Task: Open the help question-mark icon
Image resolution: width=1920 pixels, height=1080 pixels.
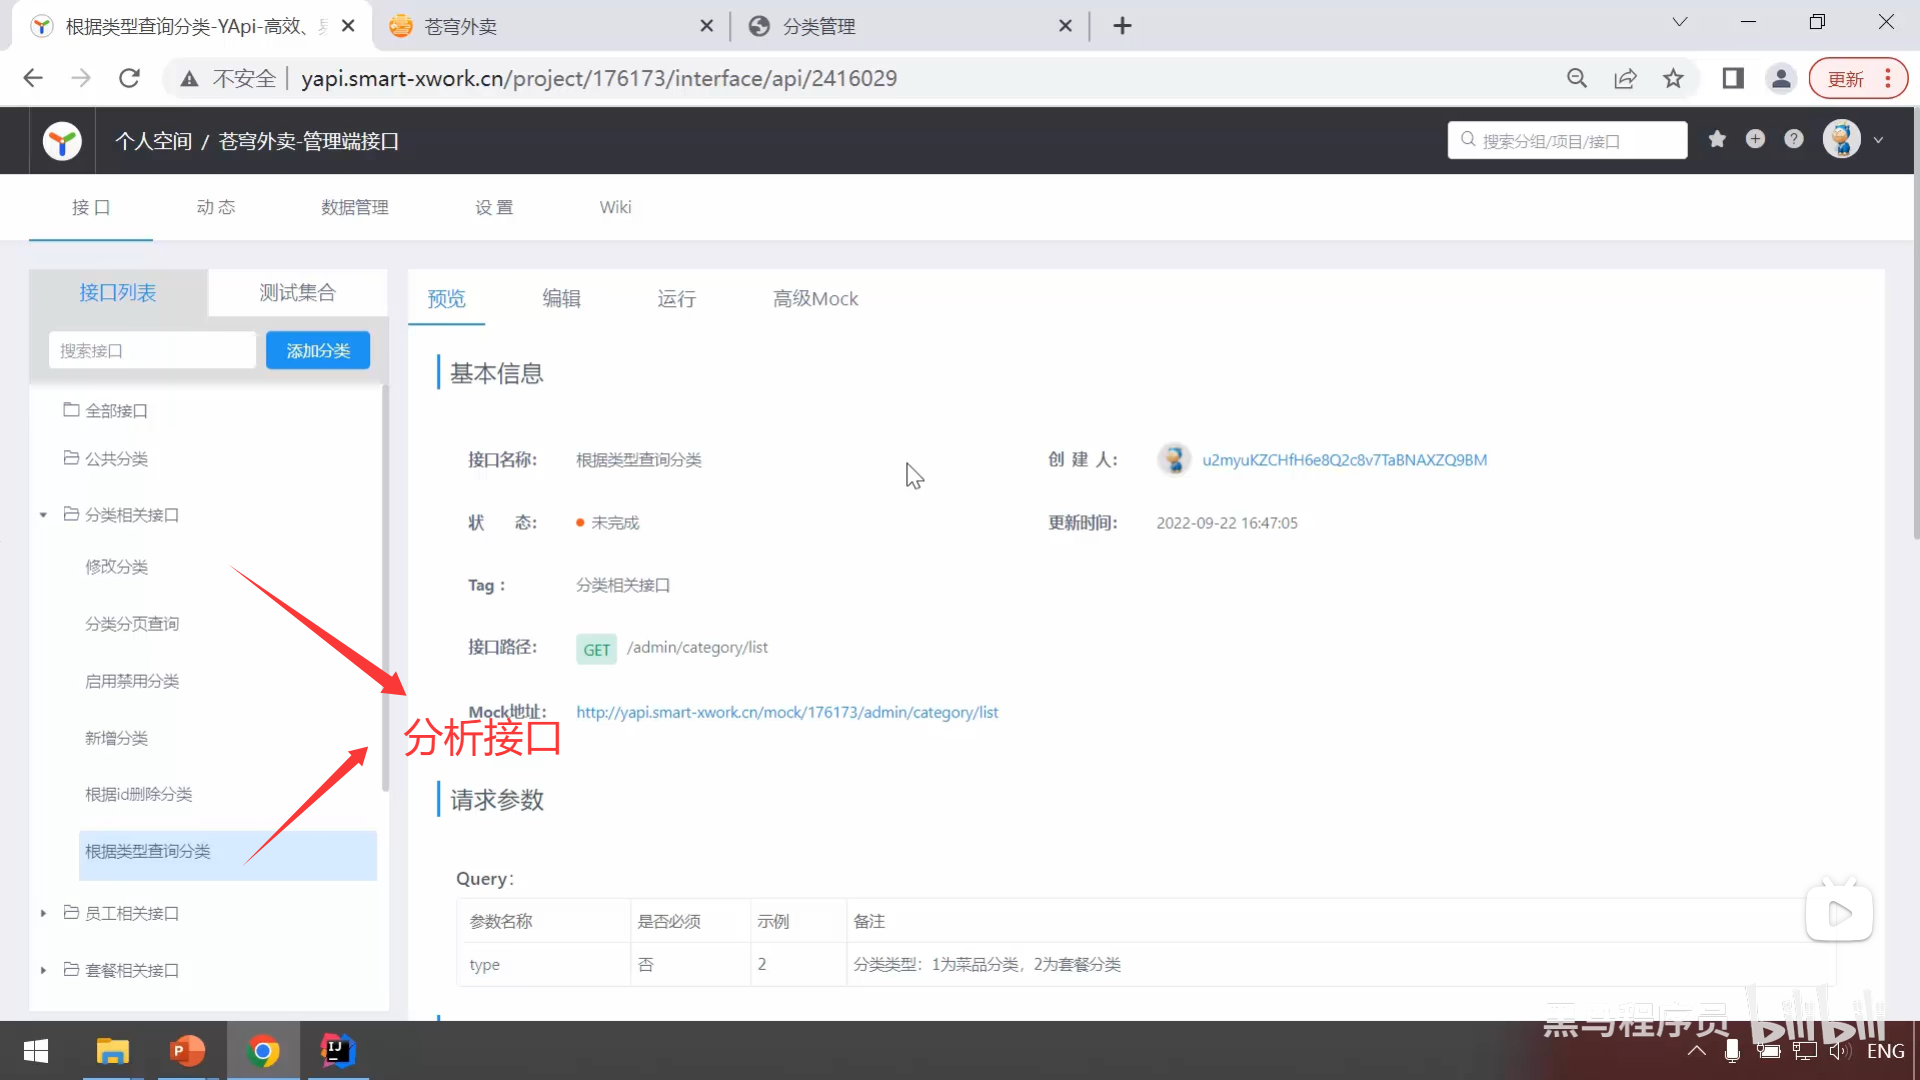Action: coord(1793,139)
